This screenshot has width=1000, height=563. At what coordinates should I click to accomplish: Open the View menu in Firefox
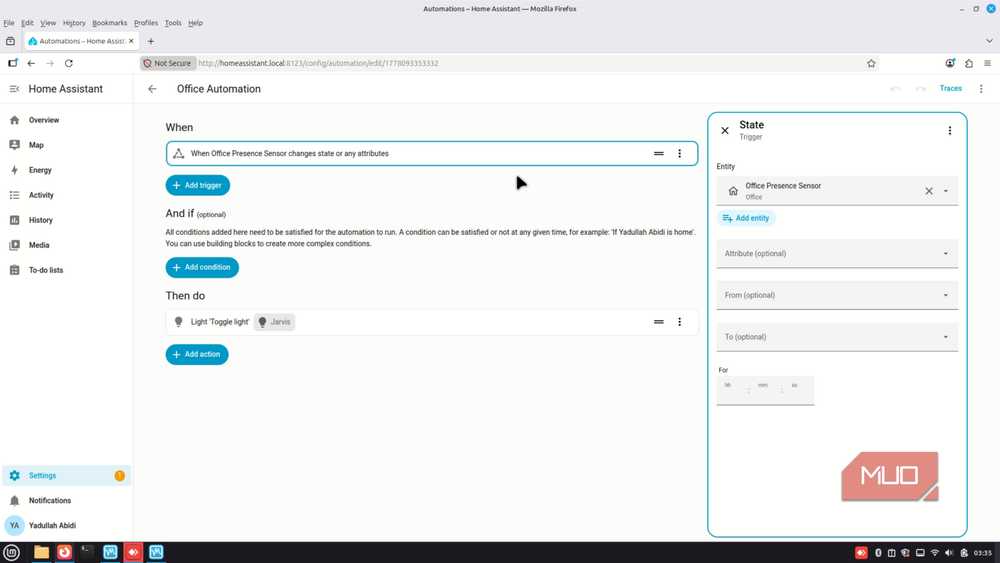coord(48,23)
